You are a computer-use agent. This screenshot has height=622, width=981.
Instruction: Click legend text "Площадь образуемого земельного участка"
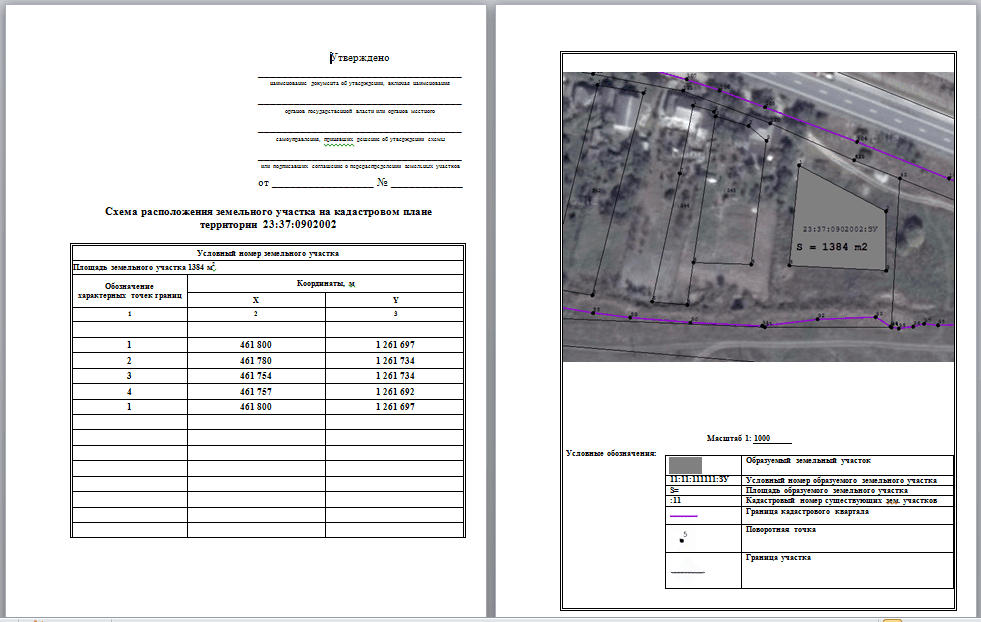tap(826, 491)
